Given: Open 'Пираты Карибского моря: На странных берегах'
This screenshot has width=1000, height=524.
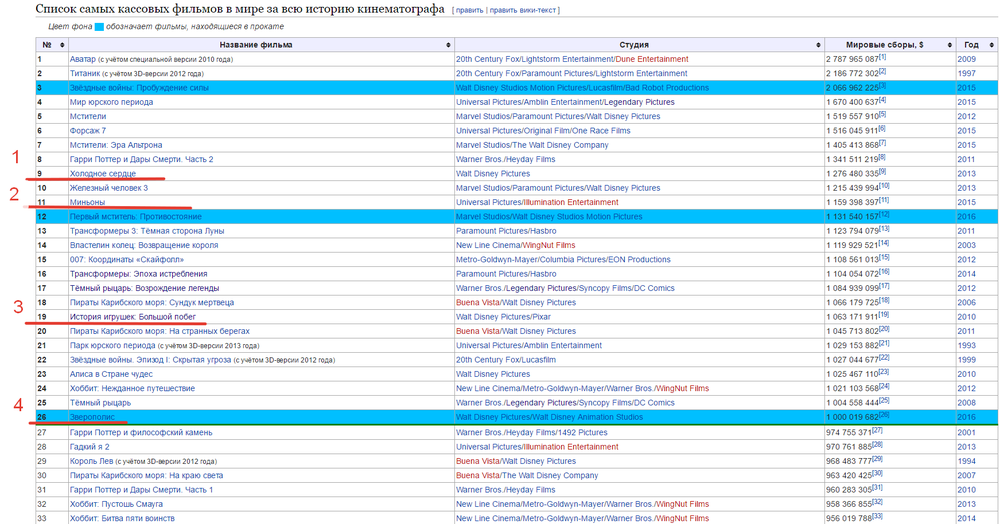Looking at the screenshot, I should click(159, 331).
